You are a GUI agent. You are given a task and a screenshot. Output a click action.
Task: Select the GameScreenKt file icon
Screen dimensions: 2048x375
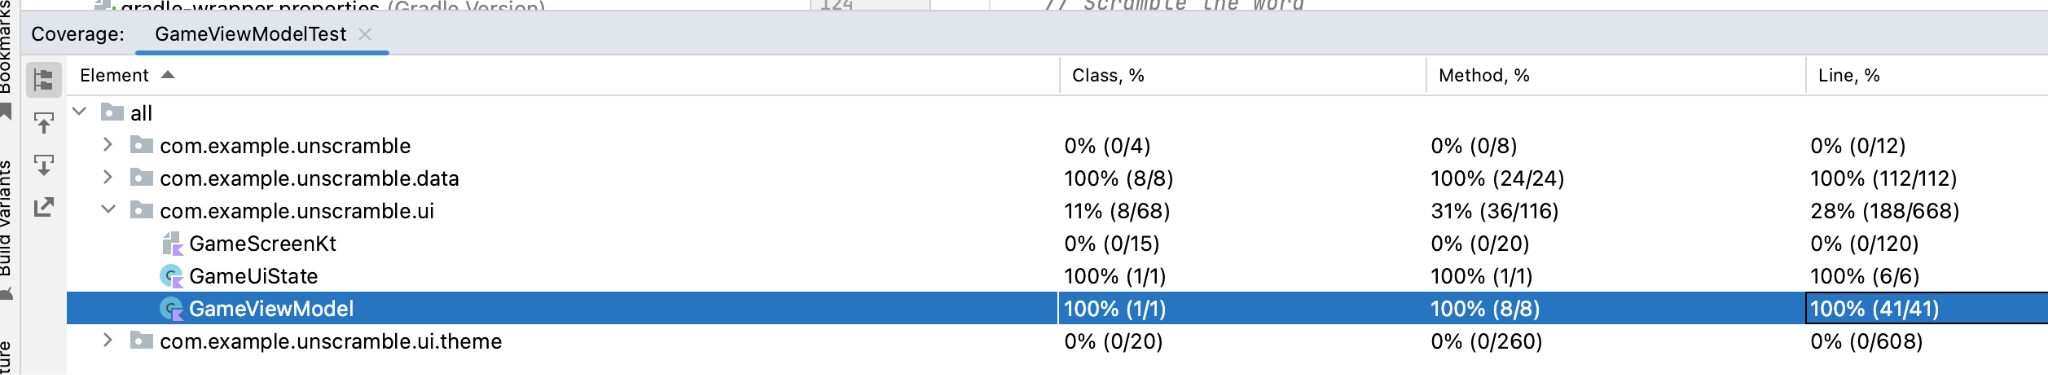pos(172,244)
